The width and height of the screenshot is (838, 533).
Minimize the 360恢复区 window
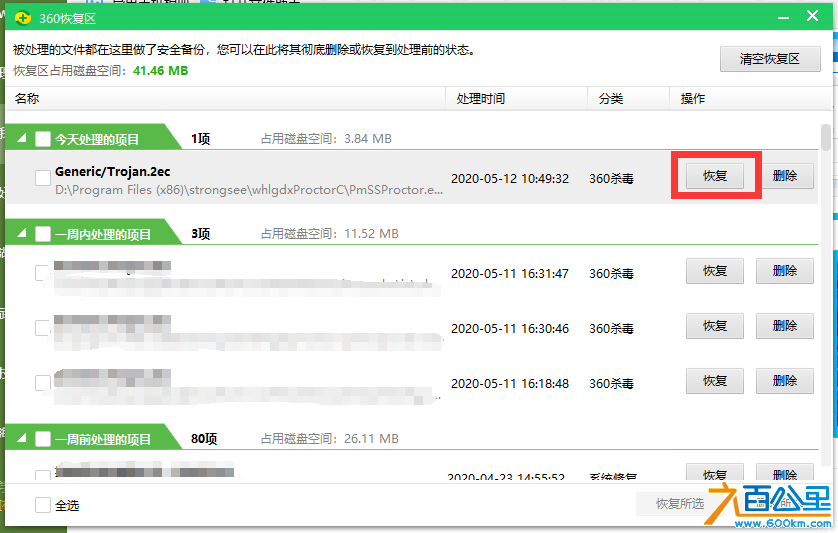click(783, 18)
